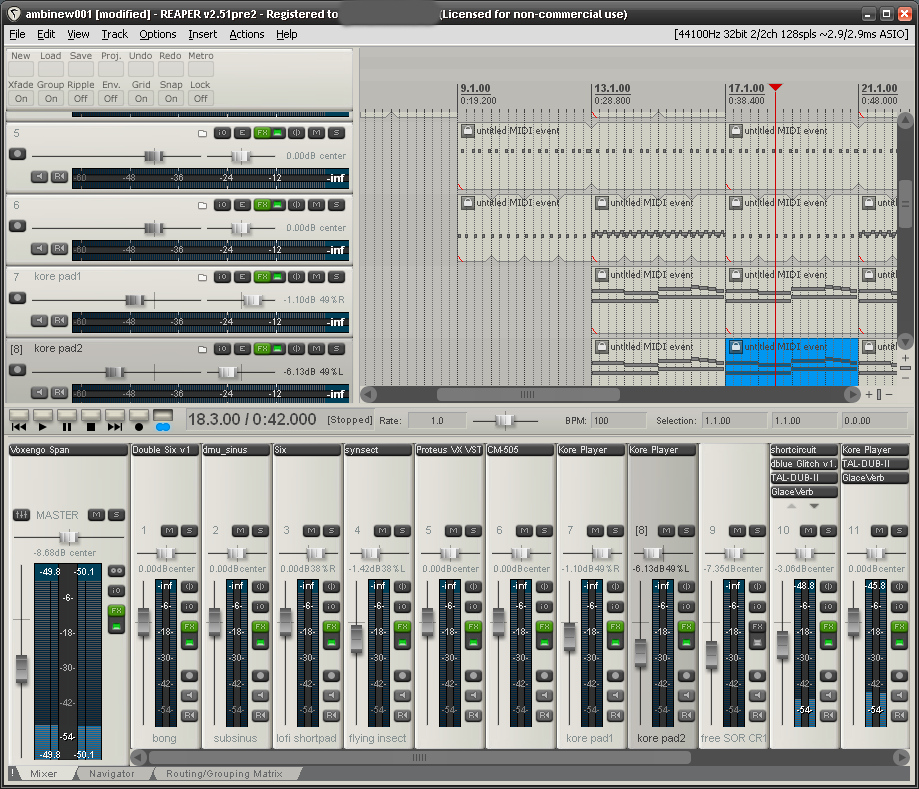
Task: Open the Insert menu
Action: point(202,34)
